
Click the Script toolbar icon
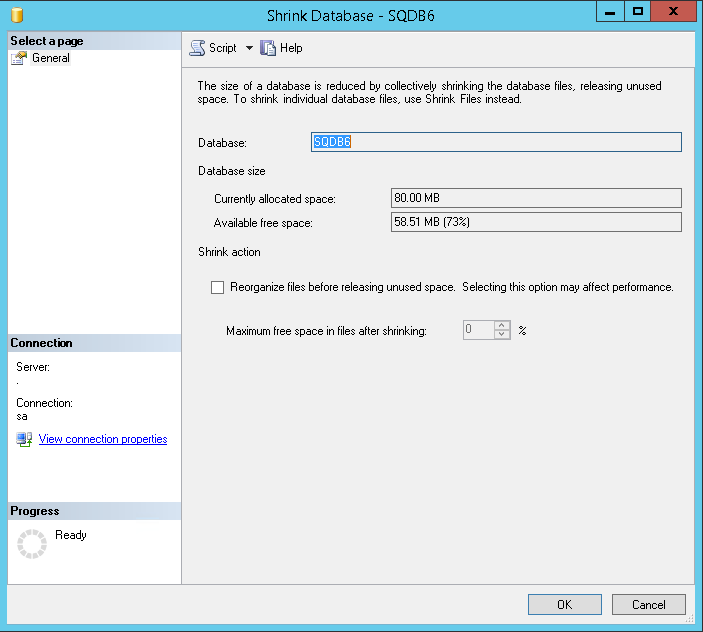click(x=197, y=48)
